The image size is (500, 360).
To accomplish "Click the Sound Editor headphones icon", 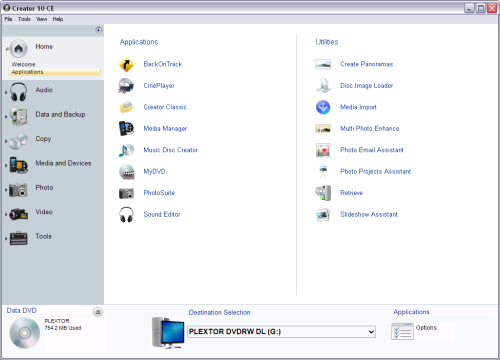I will (x=126, y=215).
